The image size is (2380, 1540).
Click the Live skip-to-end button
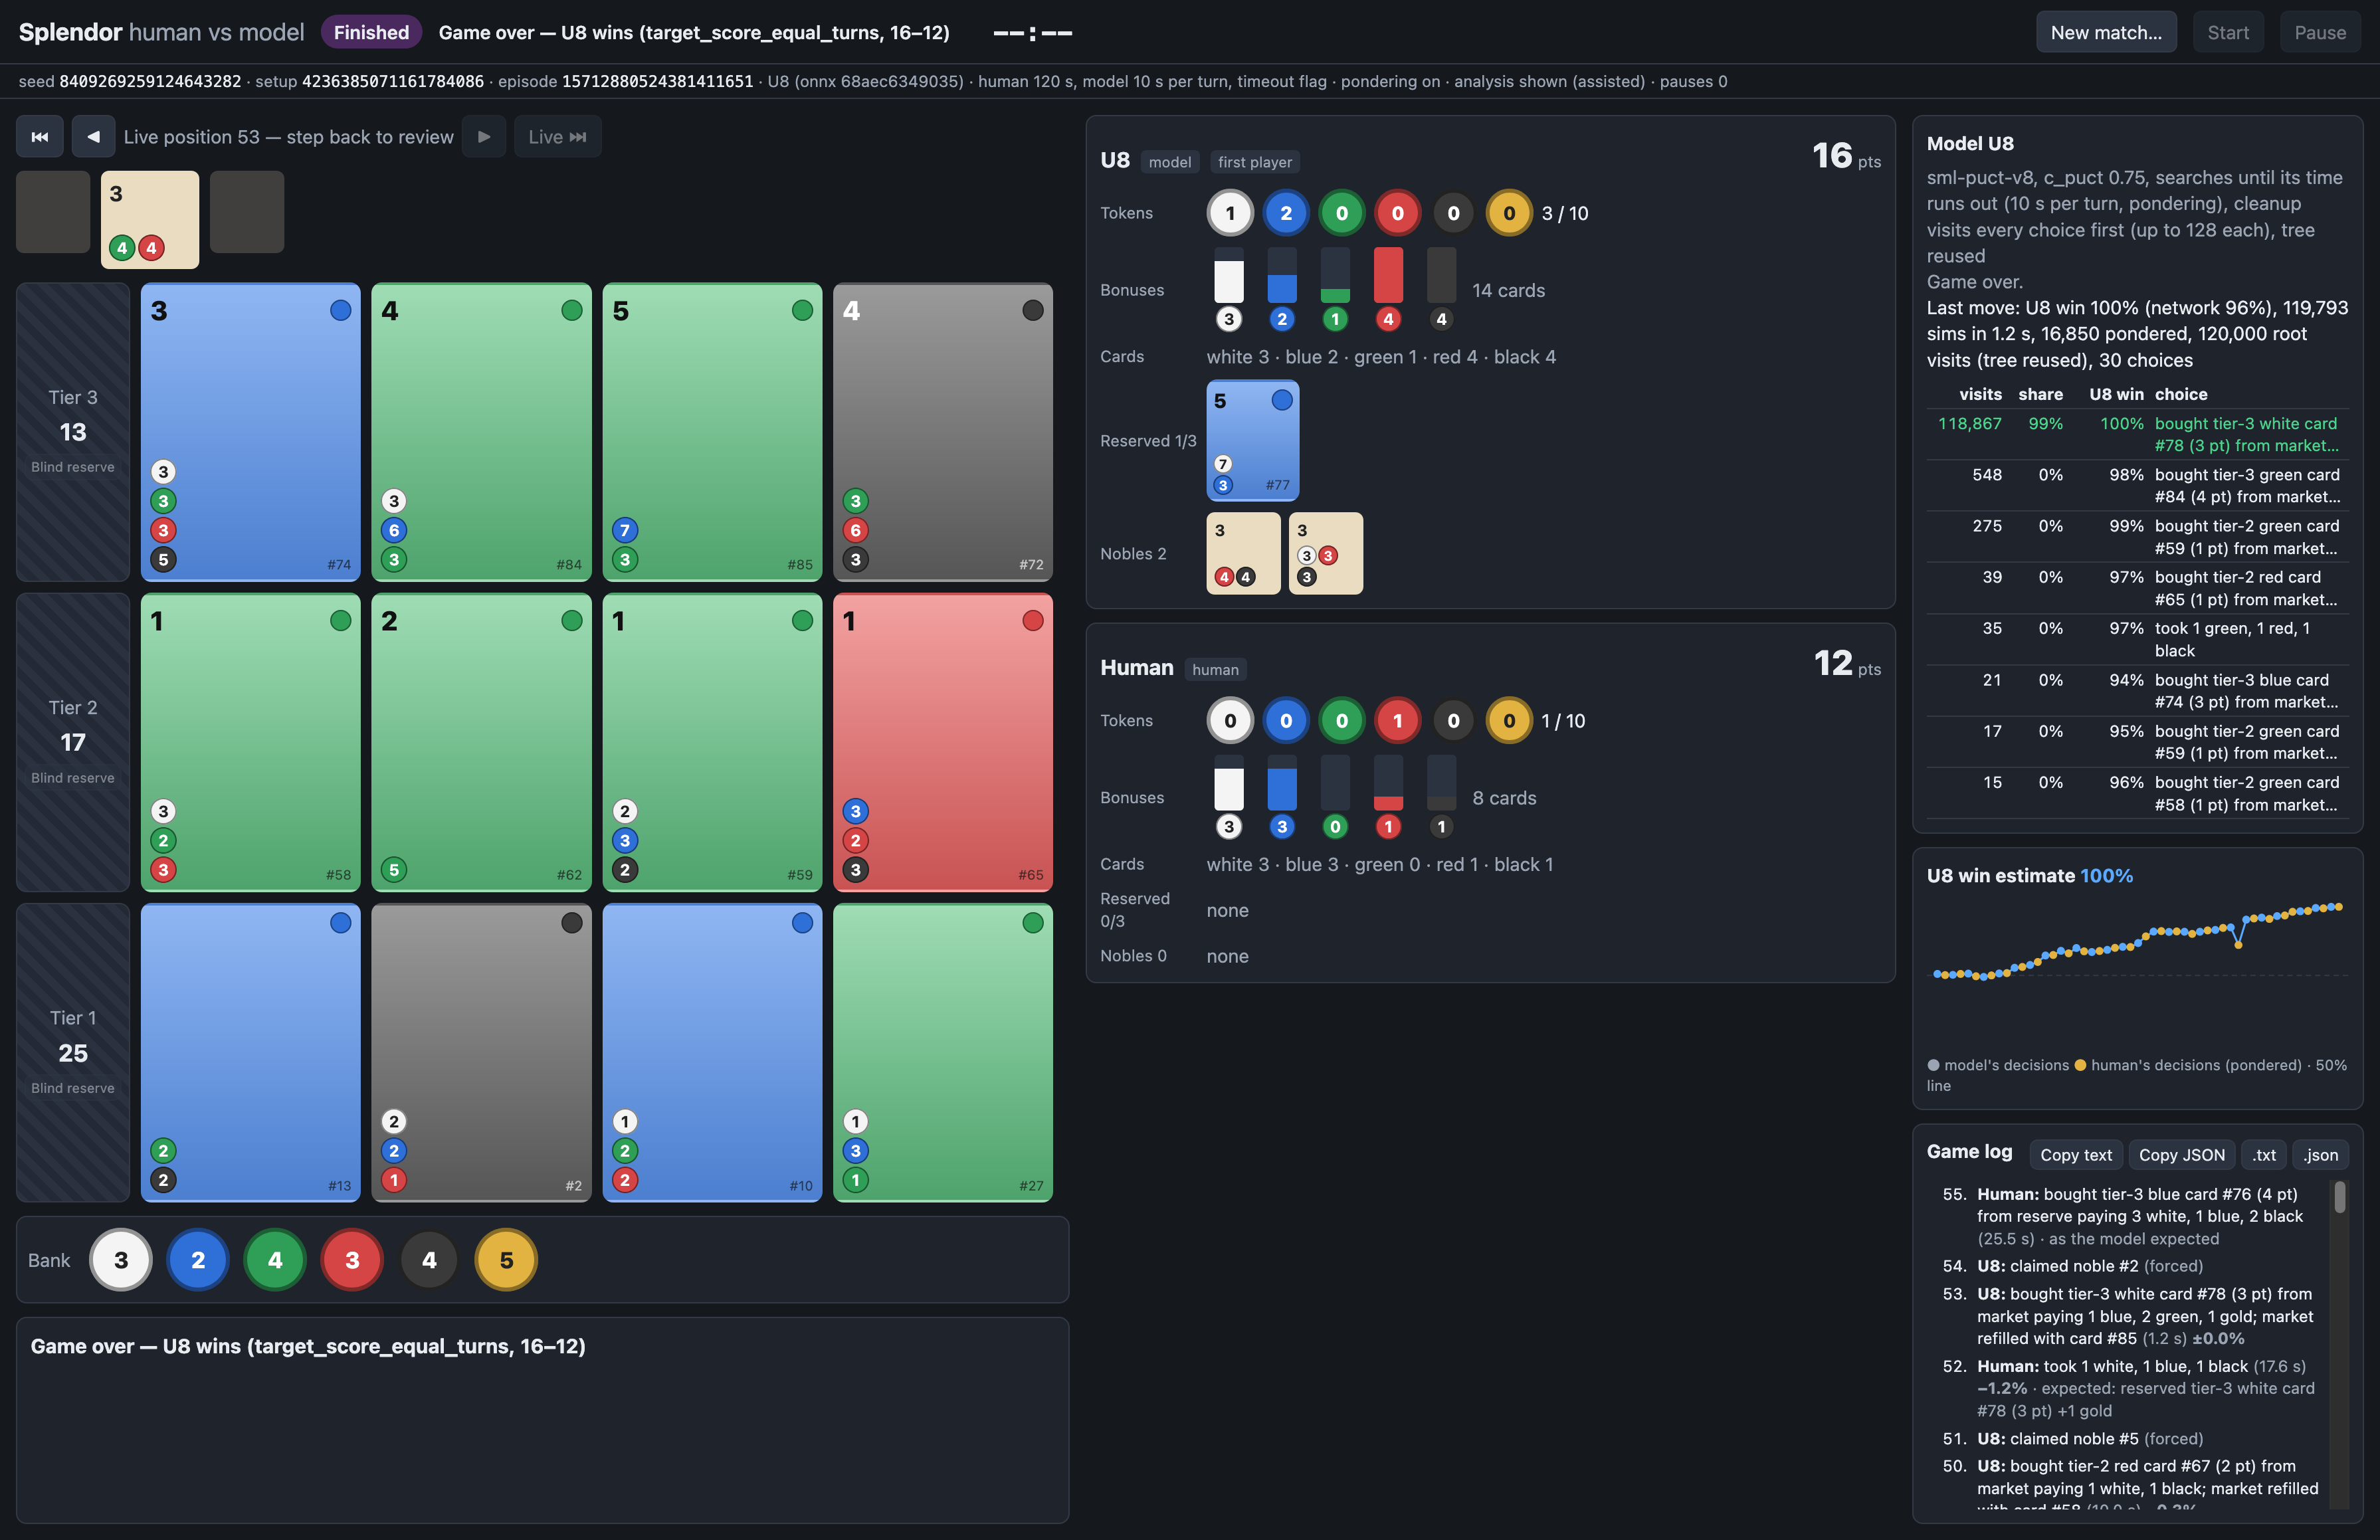pos(557,137)
